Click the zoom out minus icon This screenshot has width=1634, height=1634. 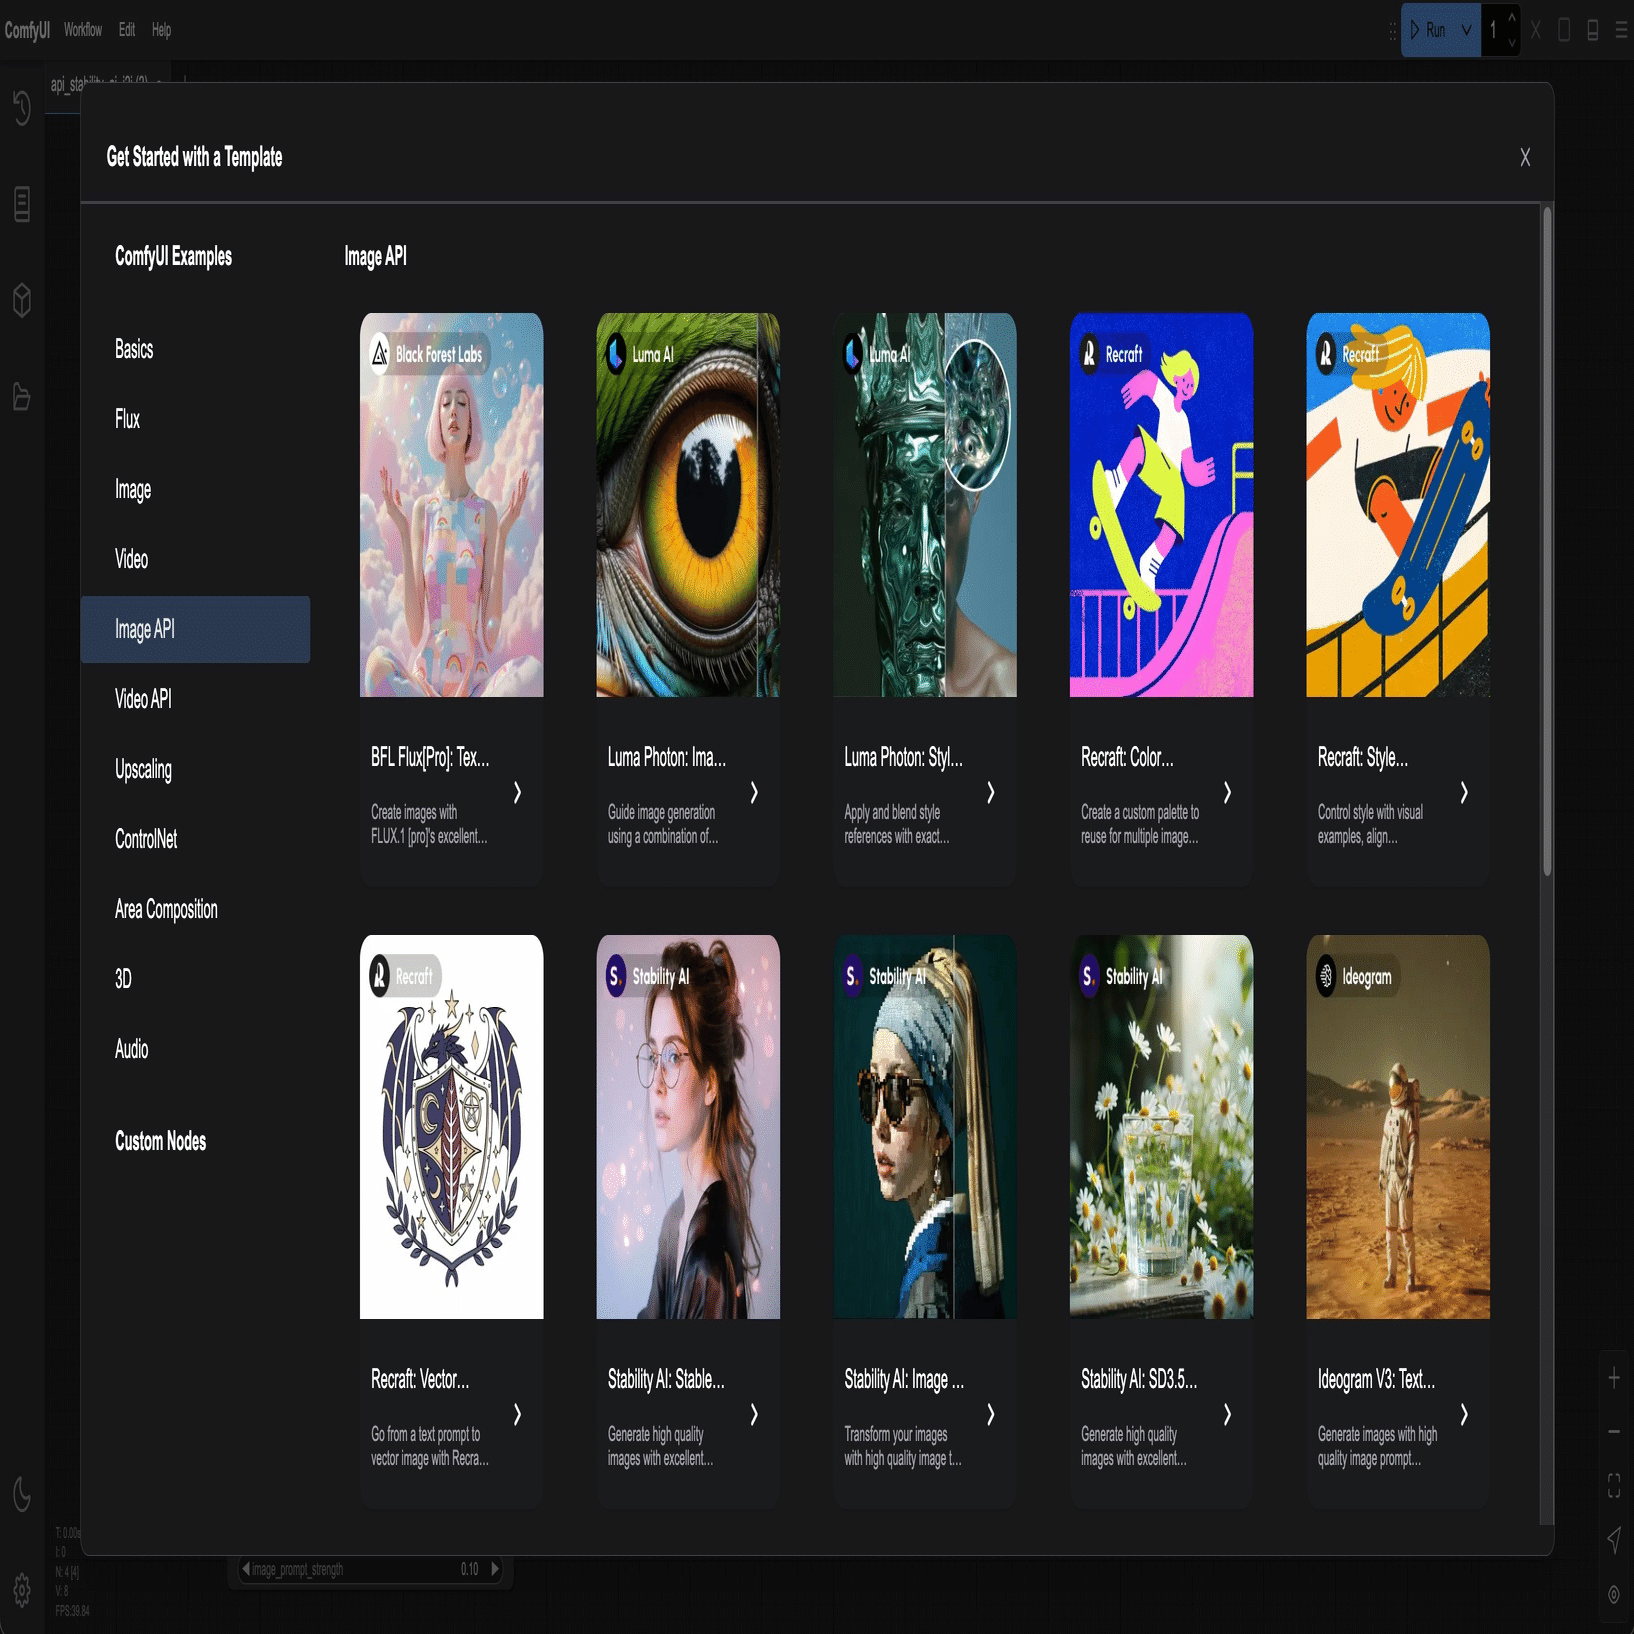coord(1613,1431)
